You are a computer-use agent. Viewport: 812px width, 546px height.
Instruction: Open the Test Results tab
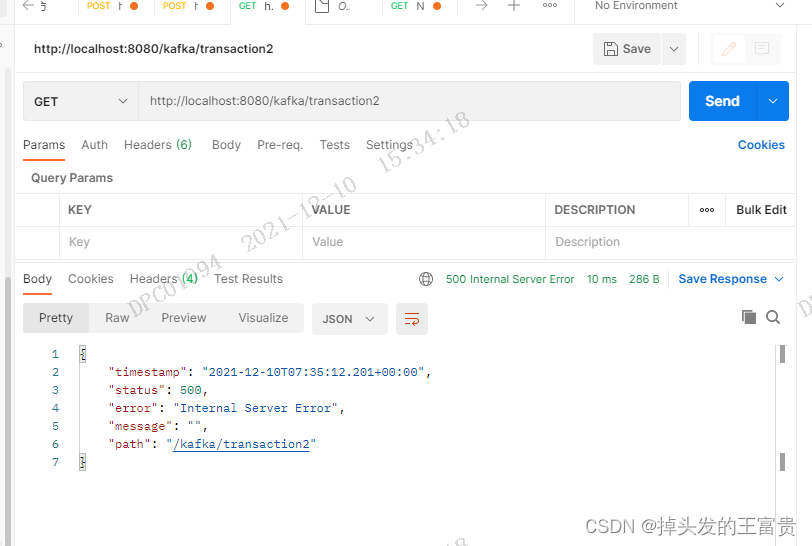[249, 279]
